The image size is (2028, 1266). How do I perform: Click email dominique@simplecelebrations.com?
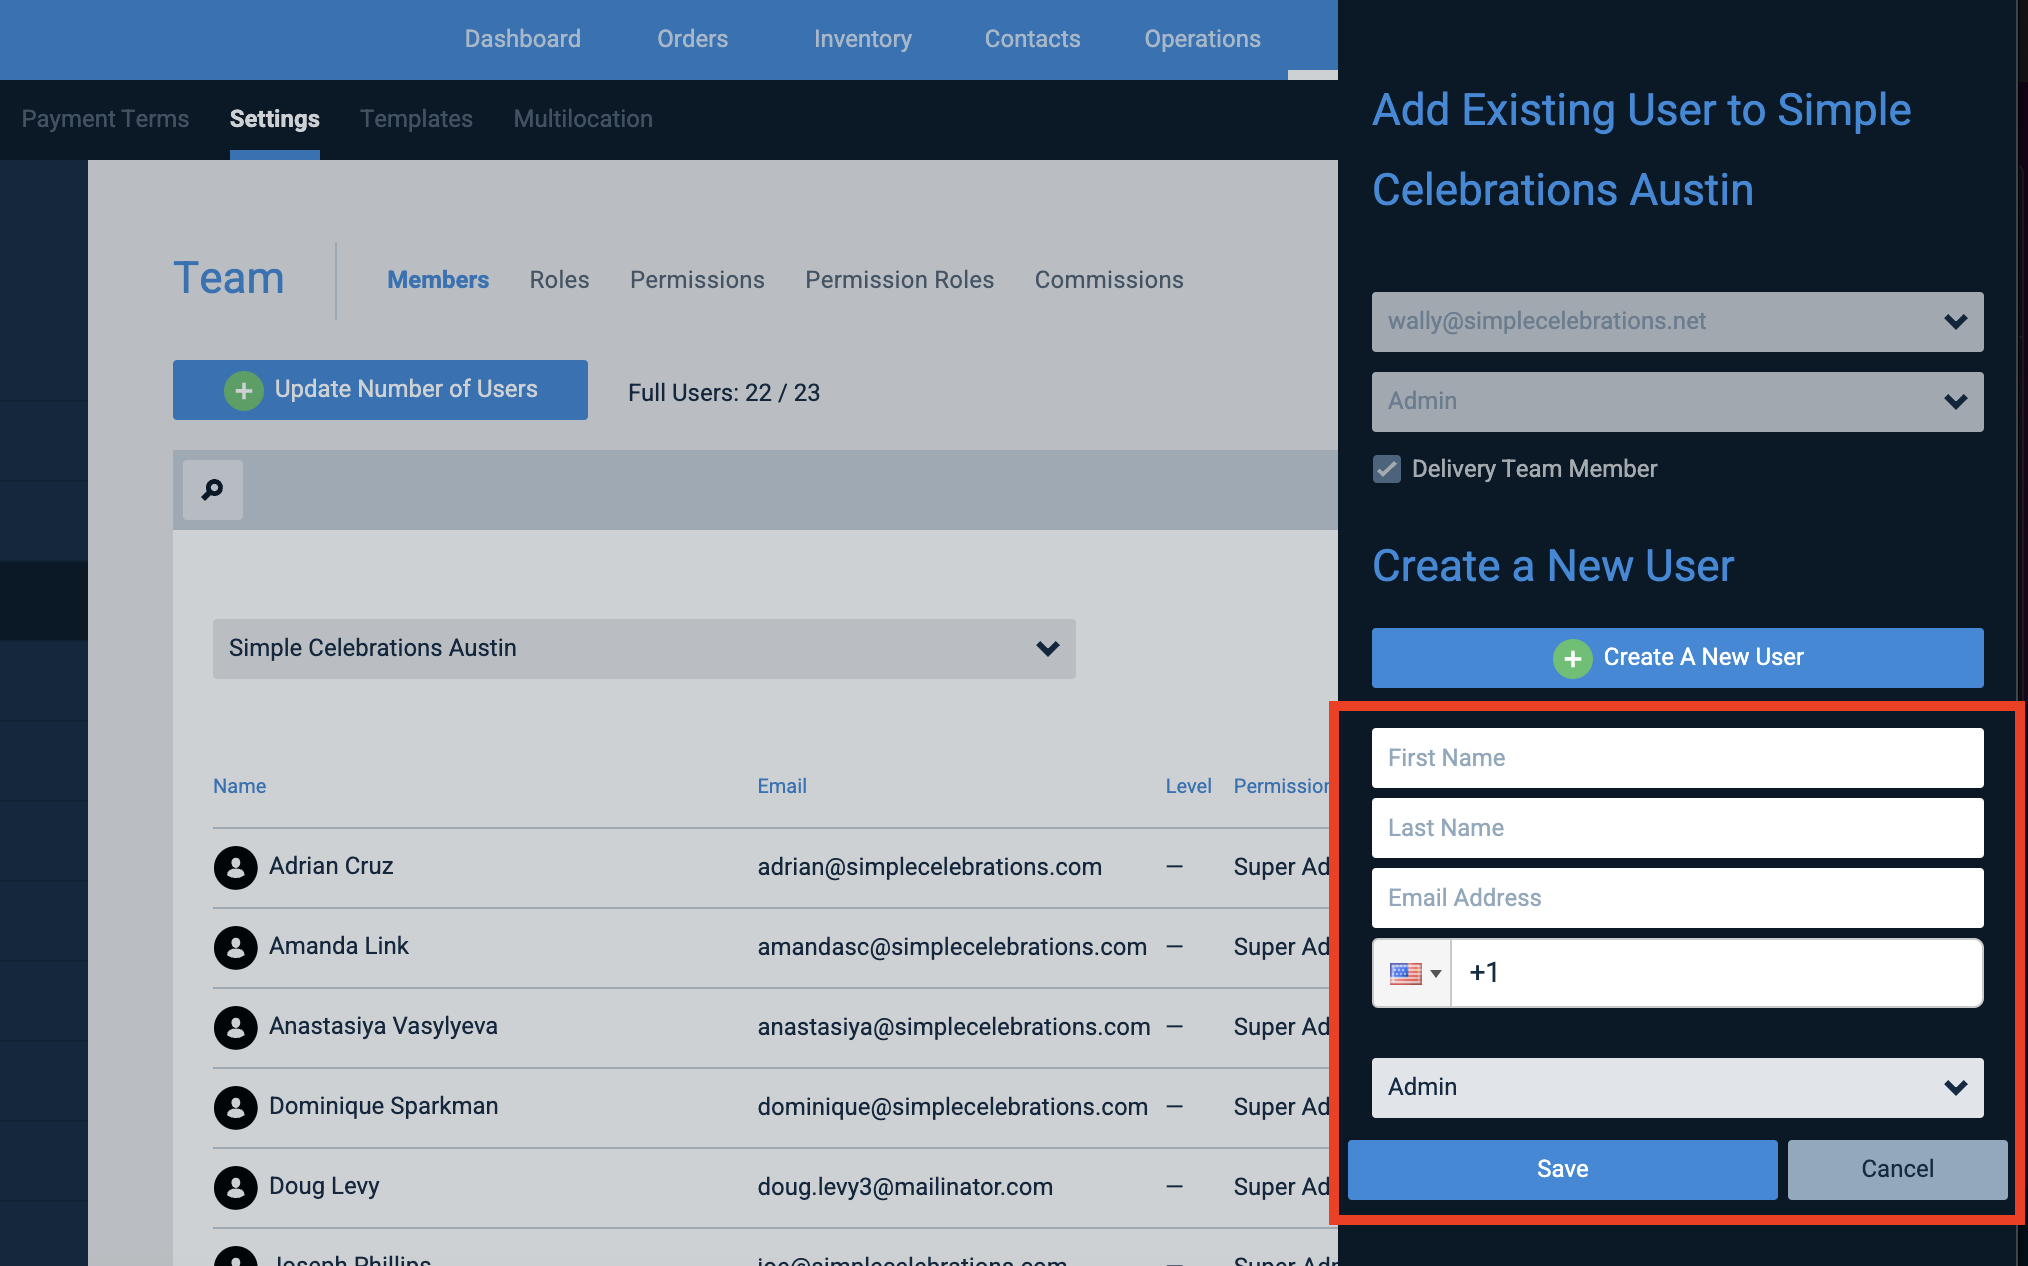click(x=952, y=1107)
